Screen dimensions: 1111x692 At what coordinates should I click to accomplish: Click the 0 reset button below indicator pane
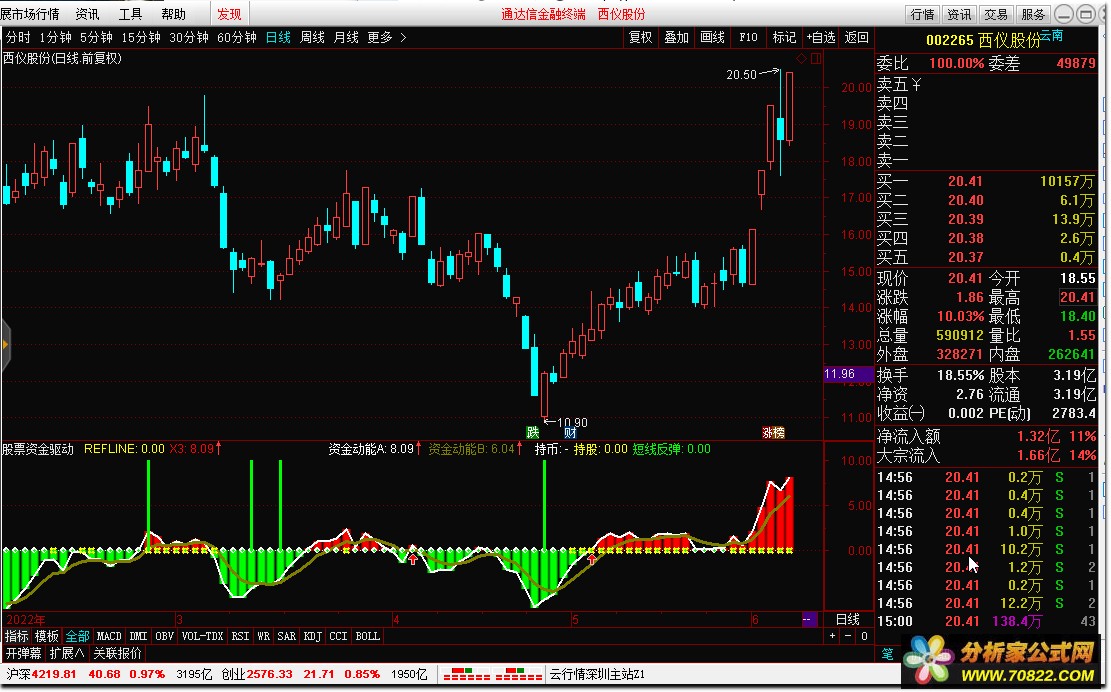864,636
